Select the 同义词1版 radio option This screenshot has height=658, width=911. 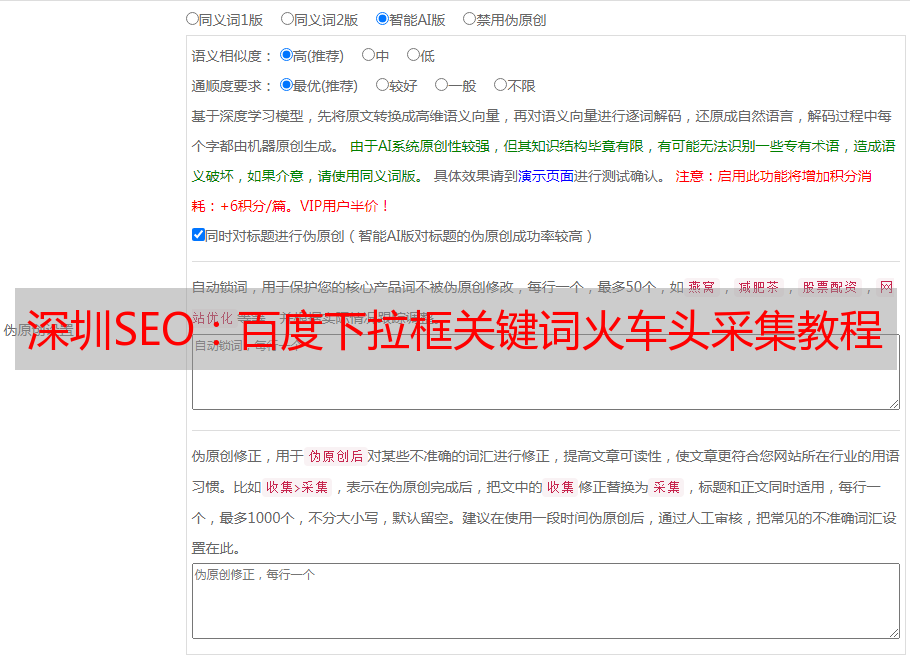coord(192,18)
